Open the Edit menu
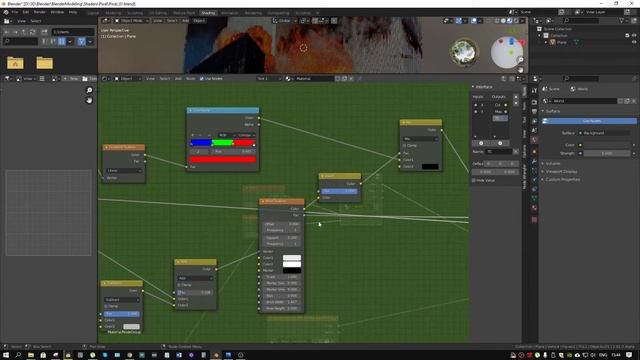The height and width of the screenshot is (360, 640). (26, 12)
